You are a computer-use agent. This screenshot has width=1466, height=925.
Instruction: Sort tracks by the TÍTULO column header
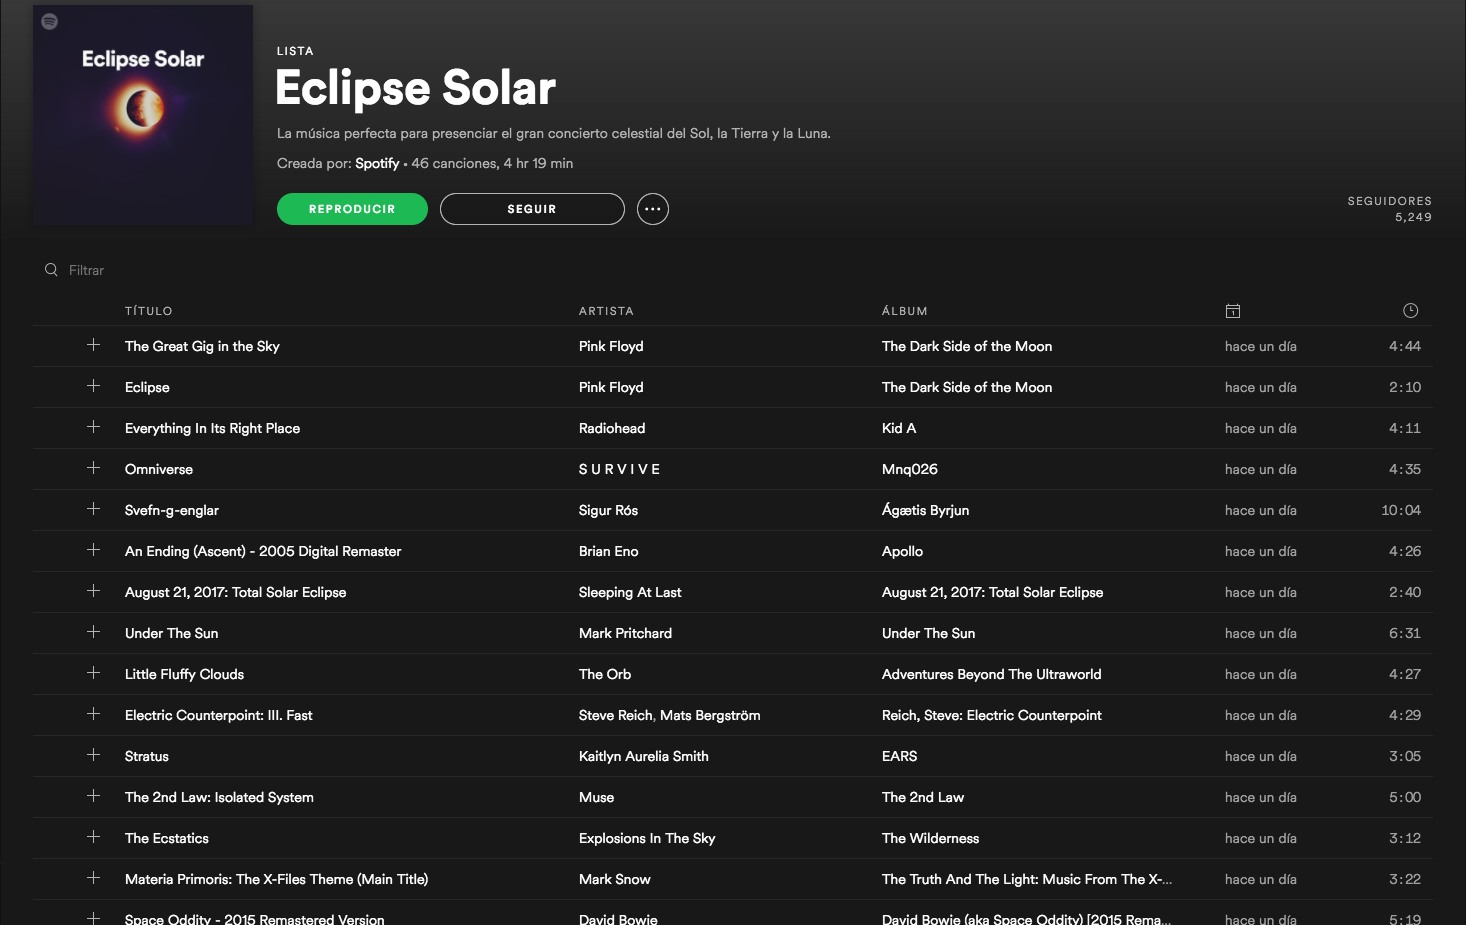pos(149,311)
